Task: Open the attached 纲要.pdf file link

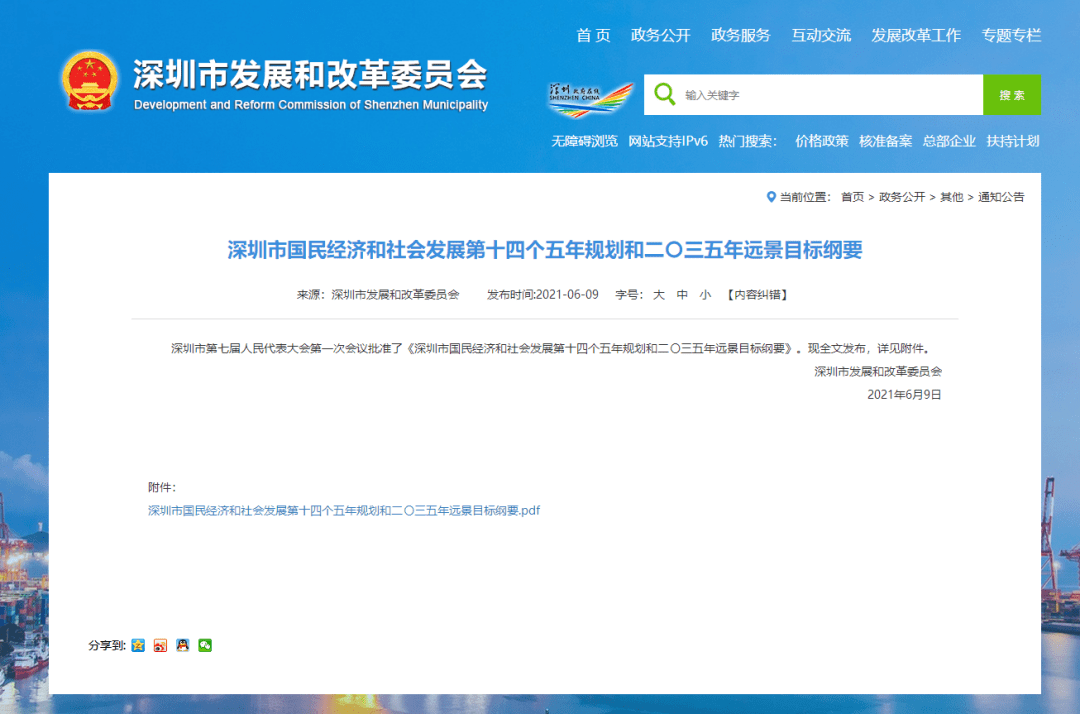Action: click(x=344, y=510)
